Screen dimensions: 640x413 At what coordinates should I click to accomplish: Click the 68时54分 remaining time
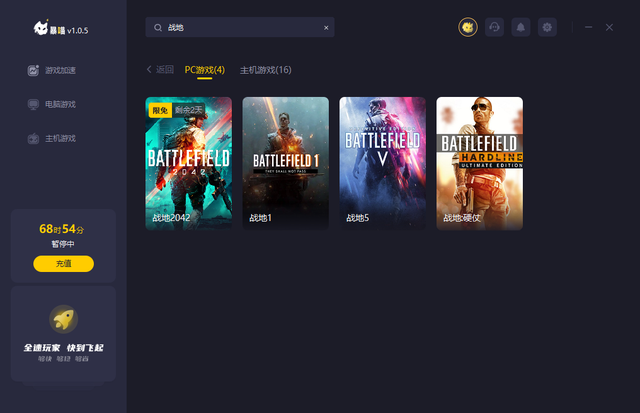[x=62, y=229]
